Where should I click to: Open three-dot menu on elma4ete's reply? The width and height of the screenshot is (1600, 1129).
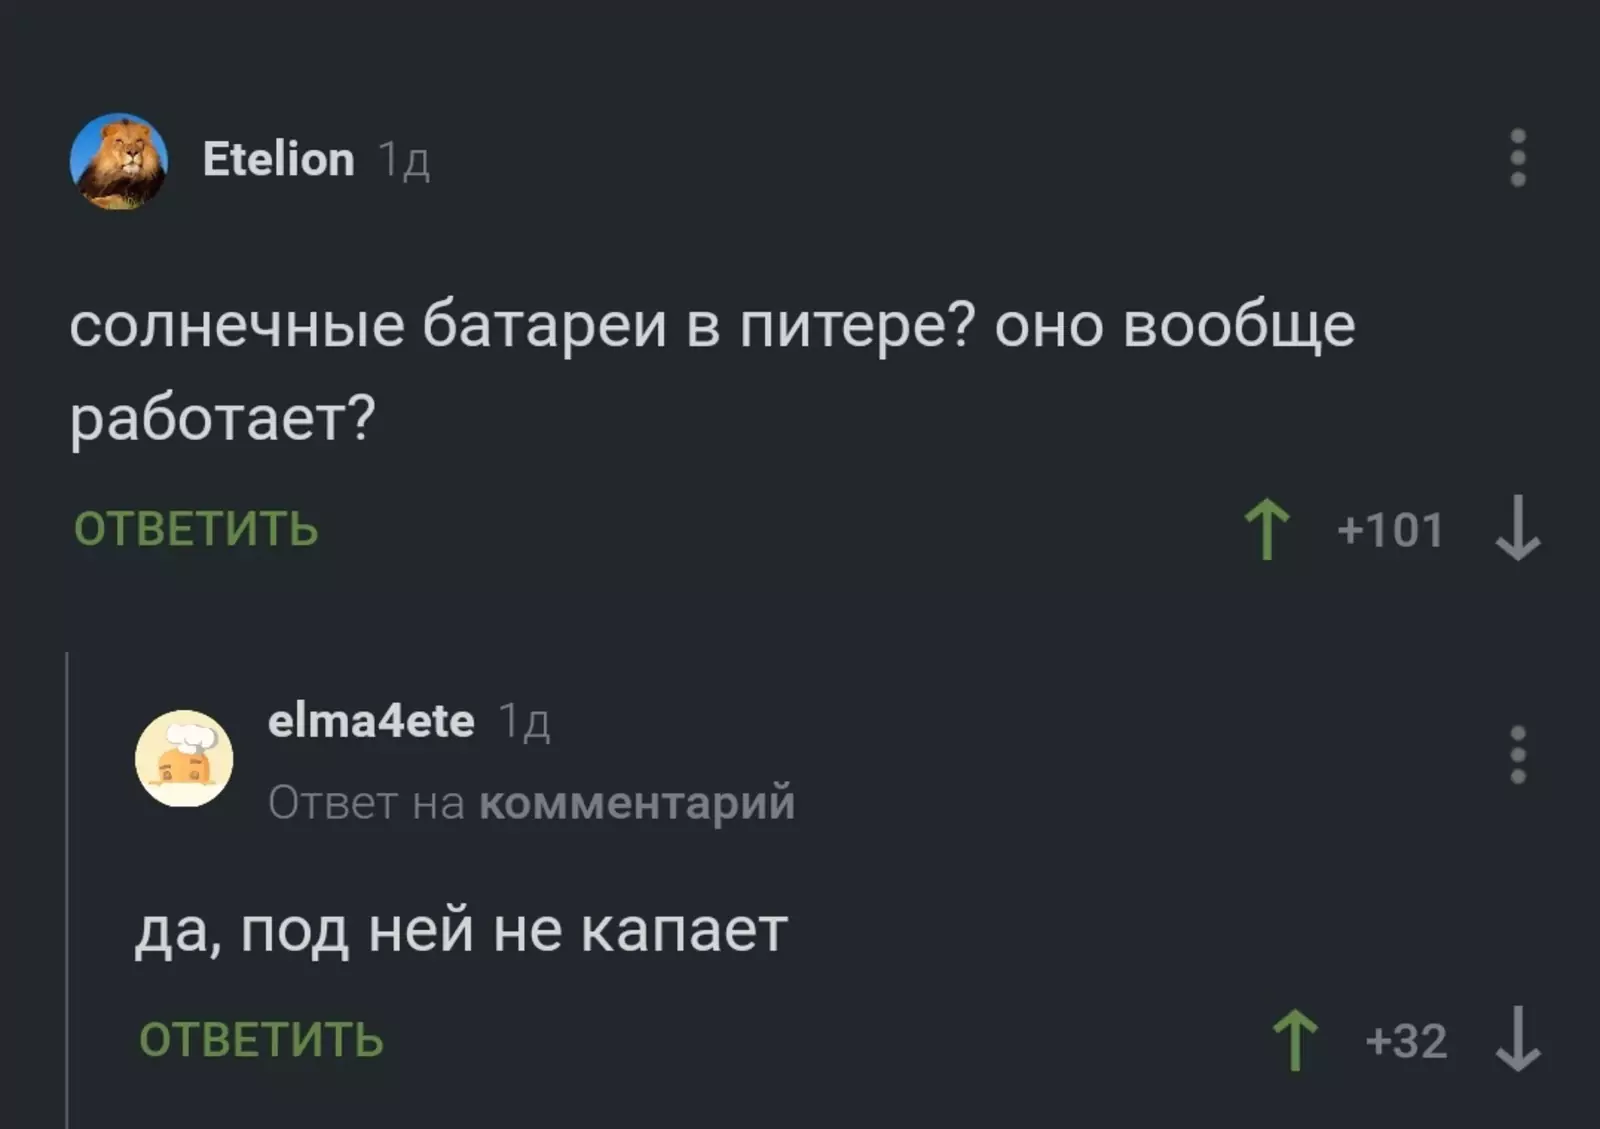(x=1517, y=755)
